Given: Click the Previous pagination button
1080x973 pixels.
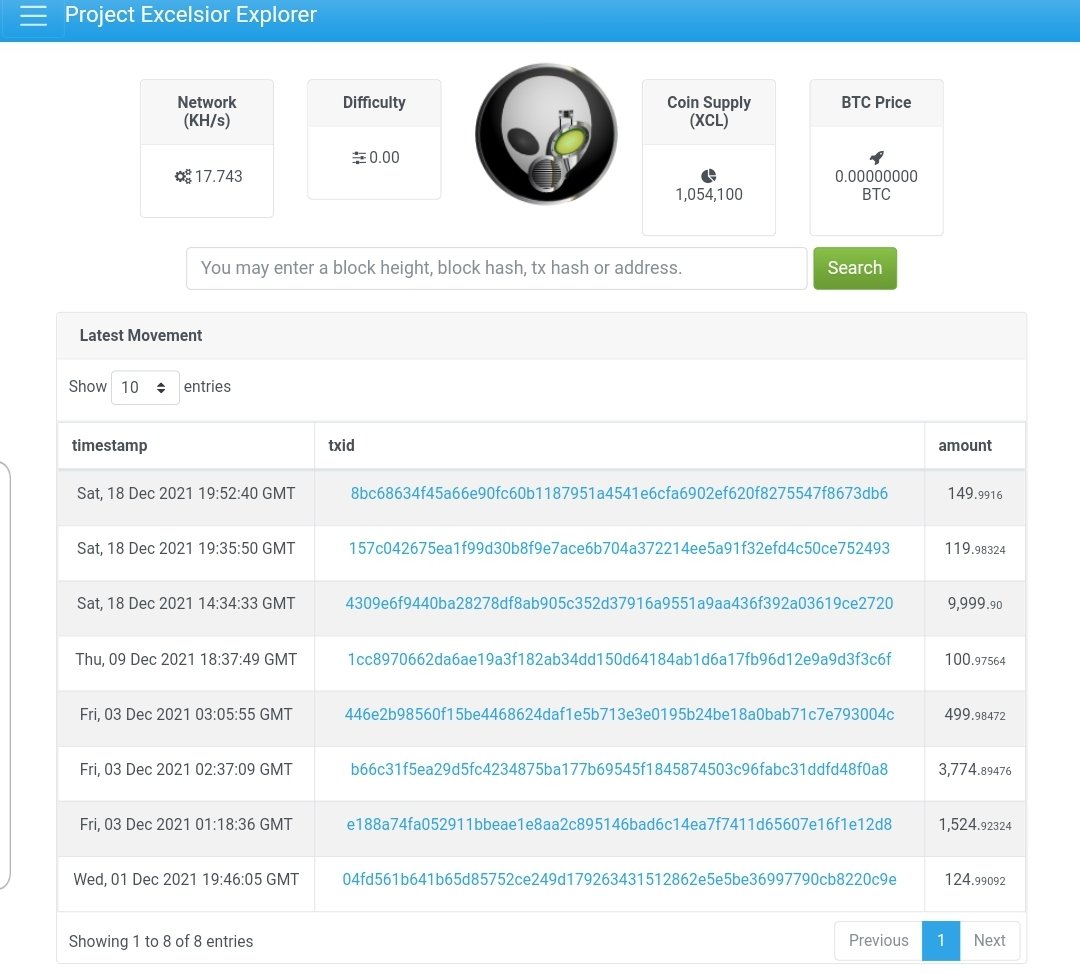Looking at the screenshot, I should pos(878,941).
